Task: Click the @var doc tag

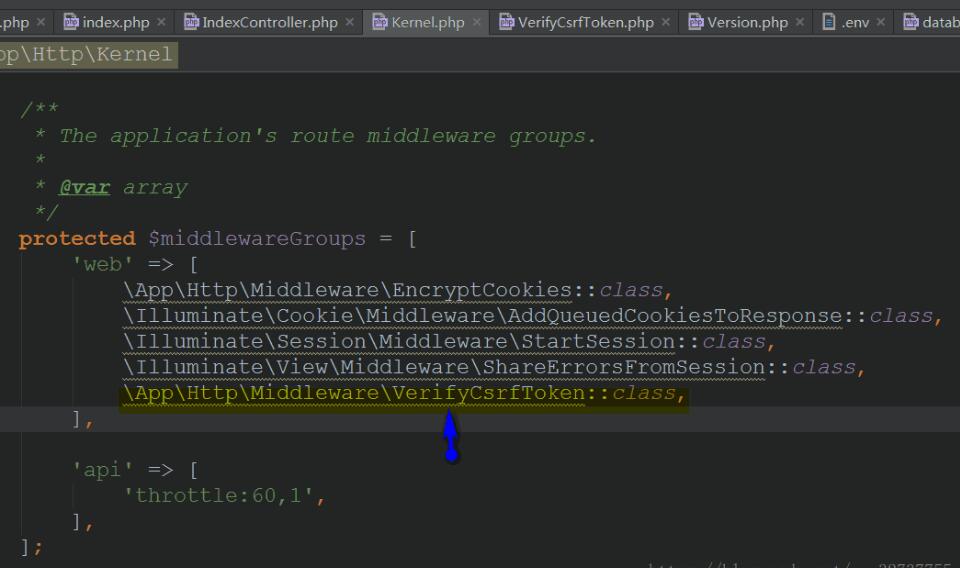Action: coord(84,187)
